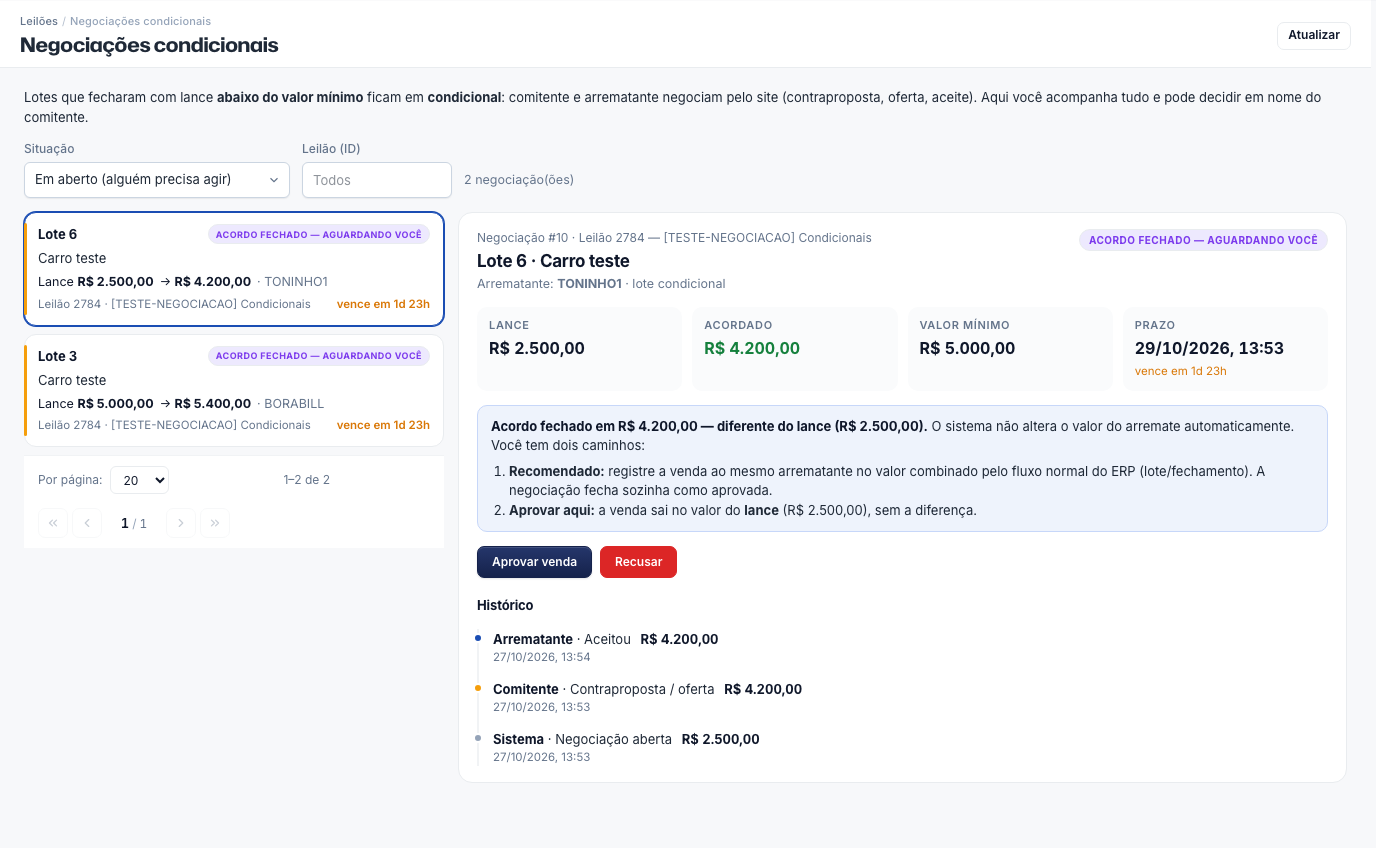
Task: Click status badge in detail panel header
Action: click(1203, 240)
